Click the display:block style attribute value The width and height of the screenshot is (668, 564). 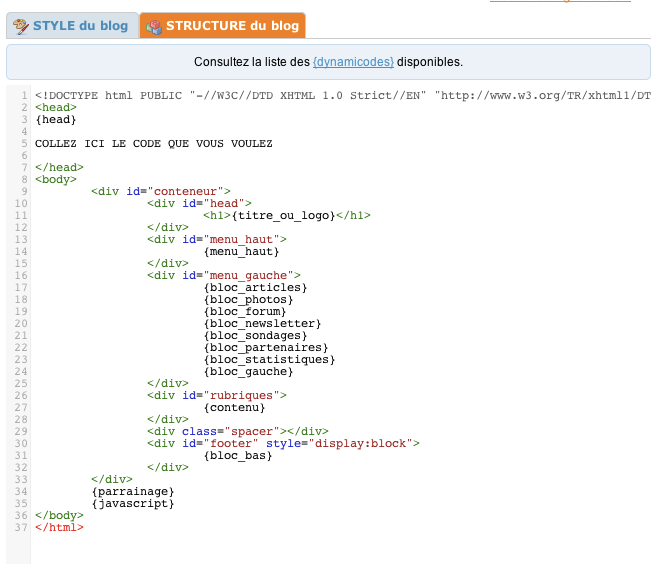click(x=360, y=443)
